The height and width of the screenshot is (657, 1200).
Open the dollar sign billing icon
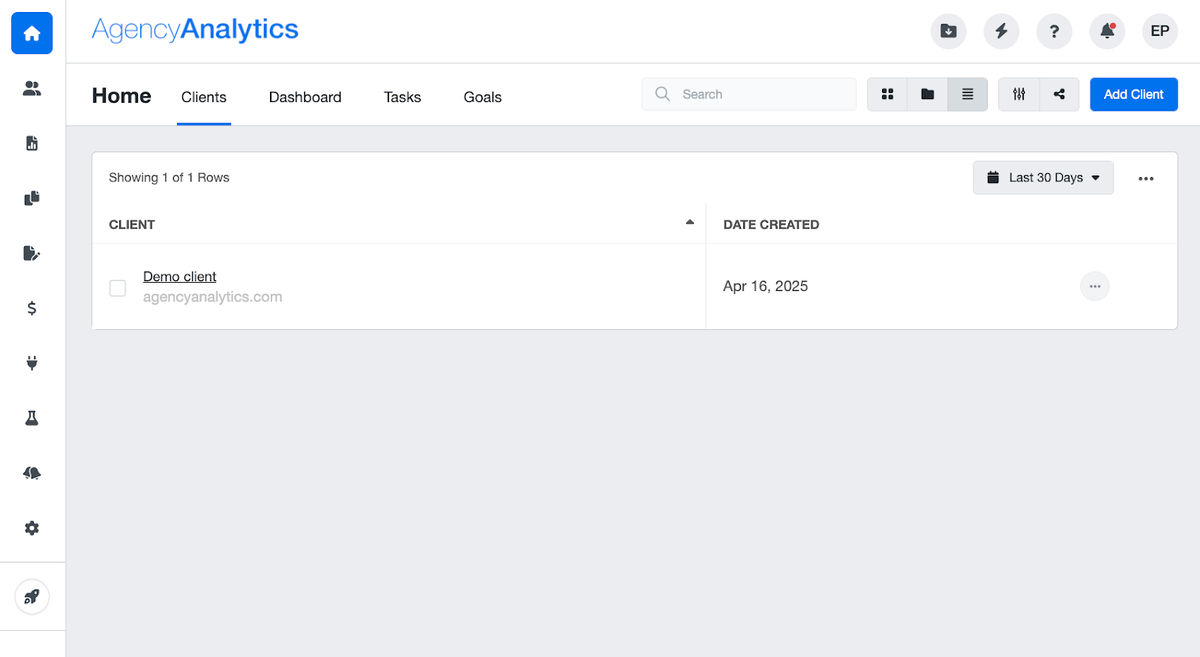pyautogui.click(x=32, y=309)
